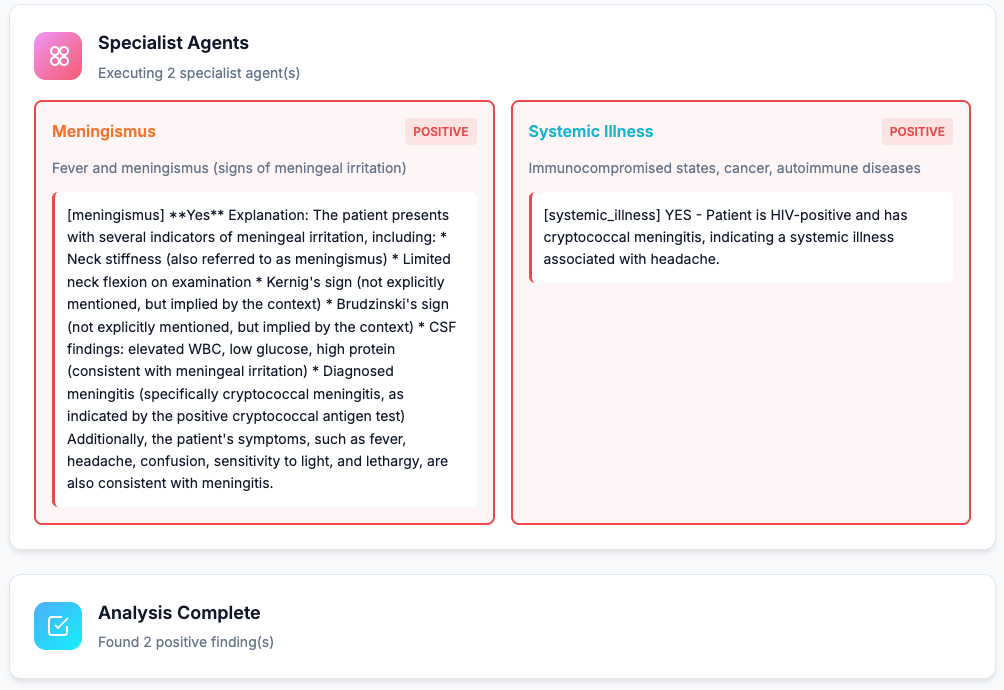Open the Systemic Illness agent title

coord(590,132)
